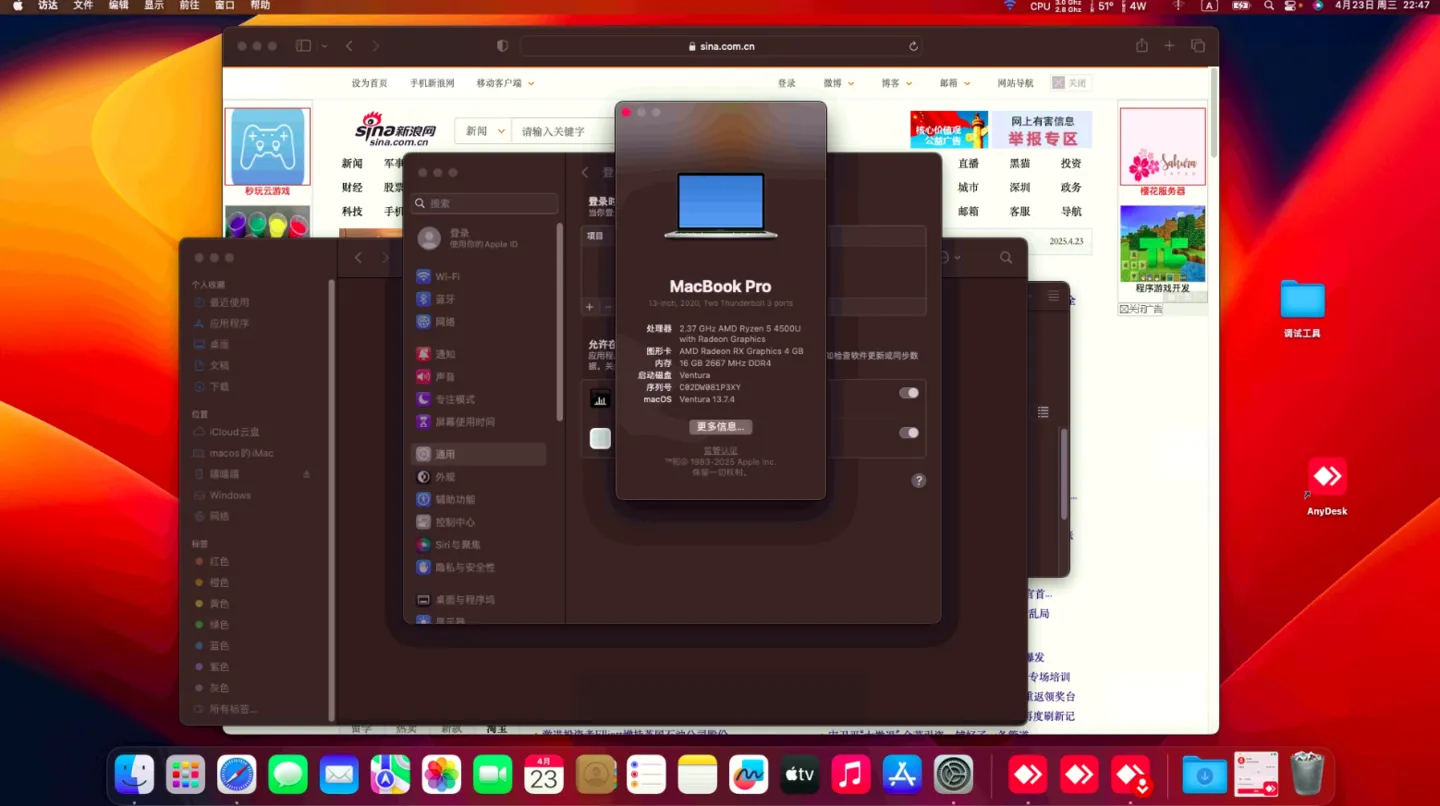This screenshot has height=806, width=1440.
Task: Expand the 邮箱 dropdown on Sina toolbar
Action: click(x=954, y=83)
